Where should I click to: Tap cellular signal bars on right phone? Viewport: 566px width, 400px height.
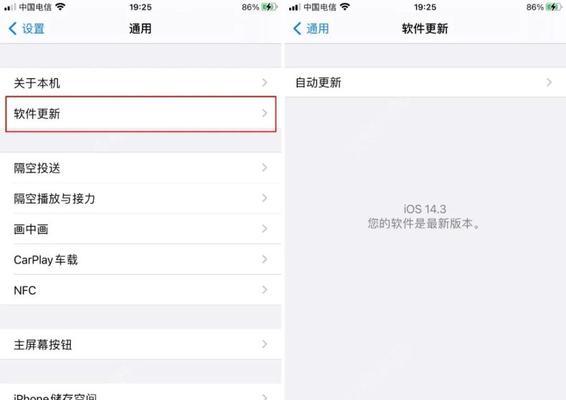(295, 7)
